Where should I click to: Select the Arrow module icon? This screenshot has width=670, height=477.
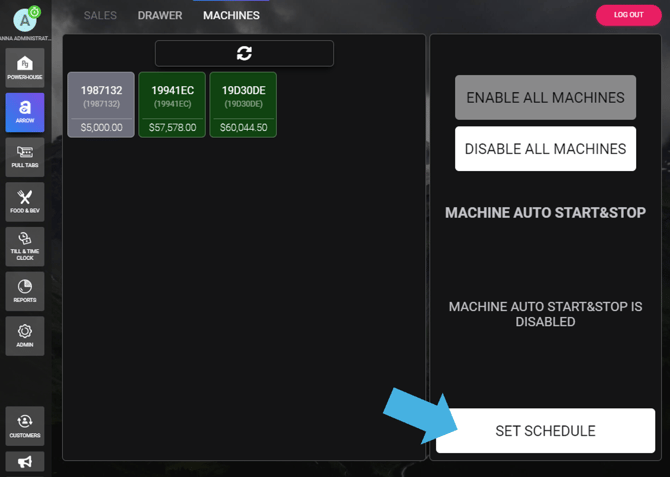[25, 112]
